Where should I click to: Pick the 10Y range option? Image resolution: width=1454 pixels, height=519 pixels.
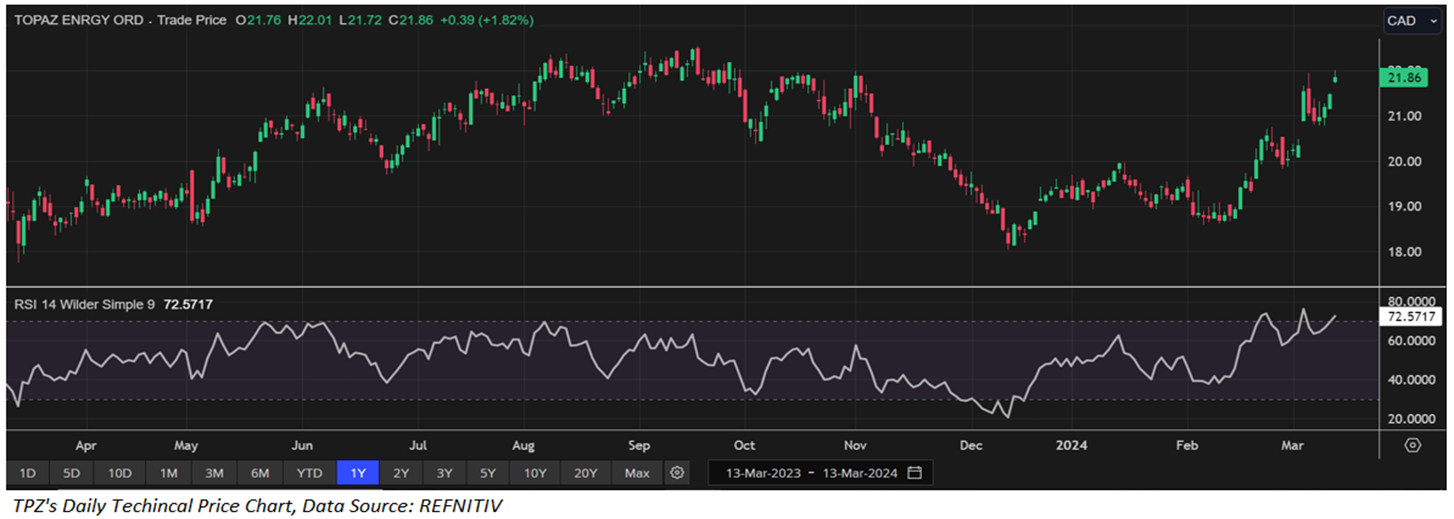pos(535,472)
